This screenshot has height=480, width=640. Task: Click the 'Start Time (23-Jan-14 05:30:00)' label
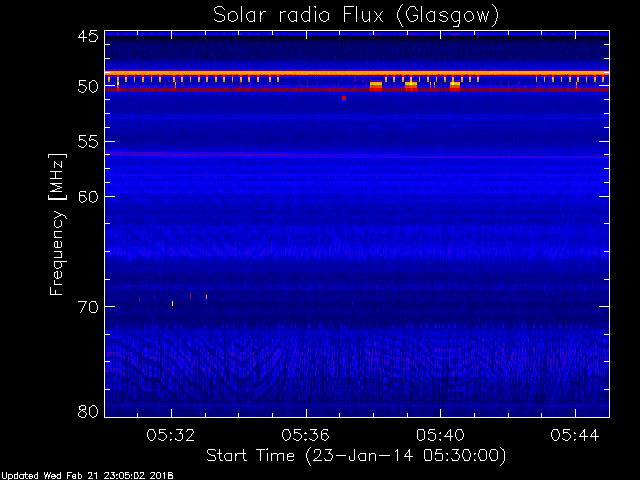pos(356,456)
